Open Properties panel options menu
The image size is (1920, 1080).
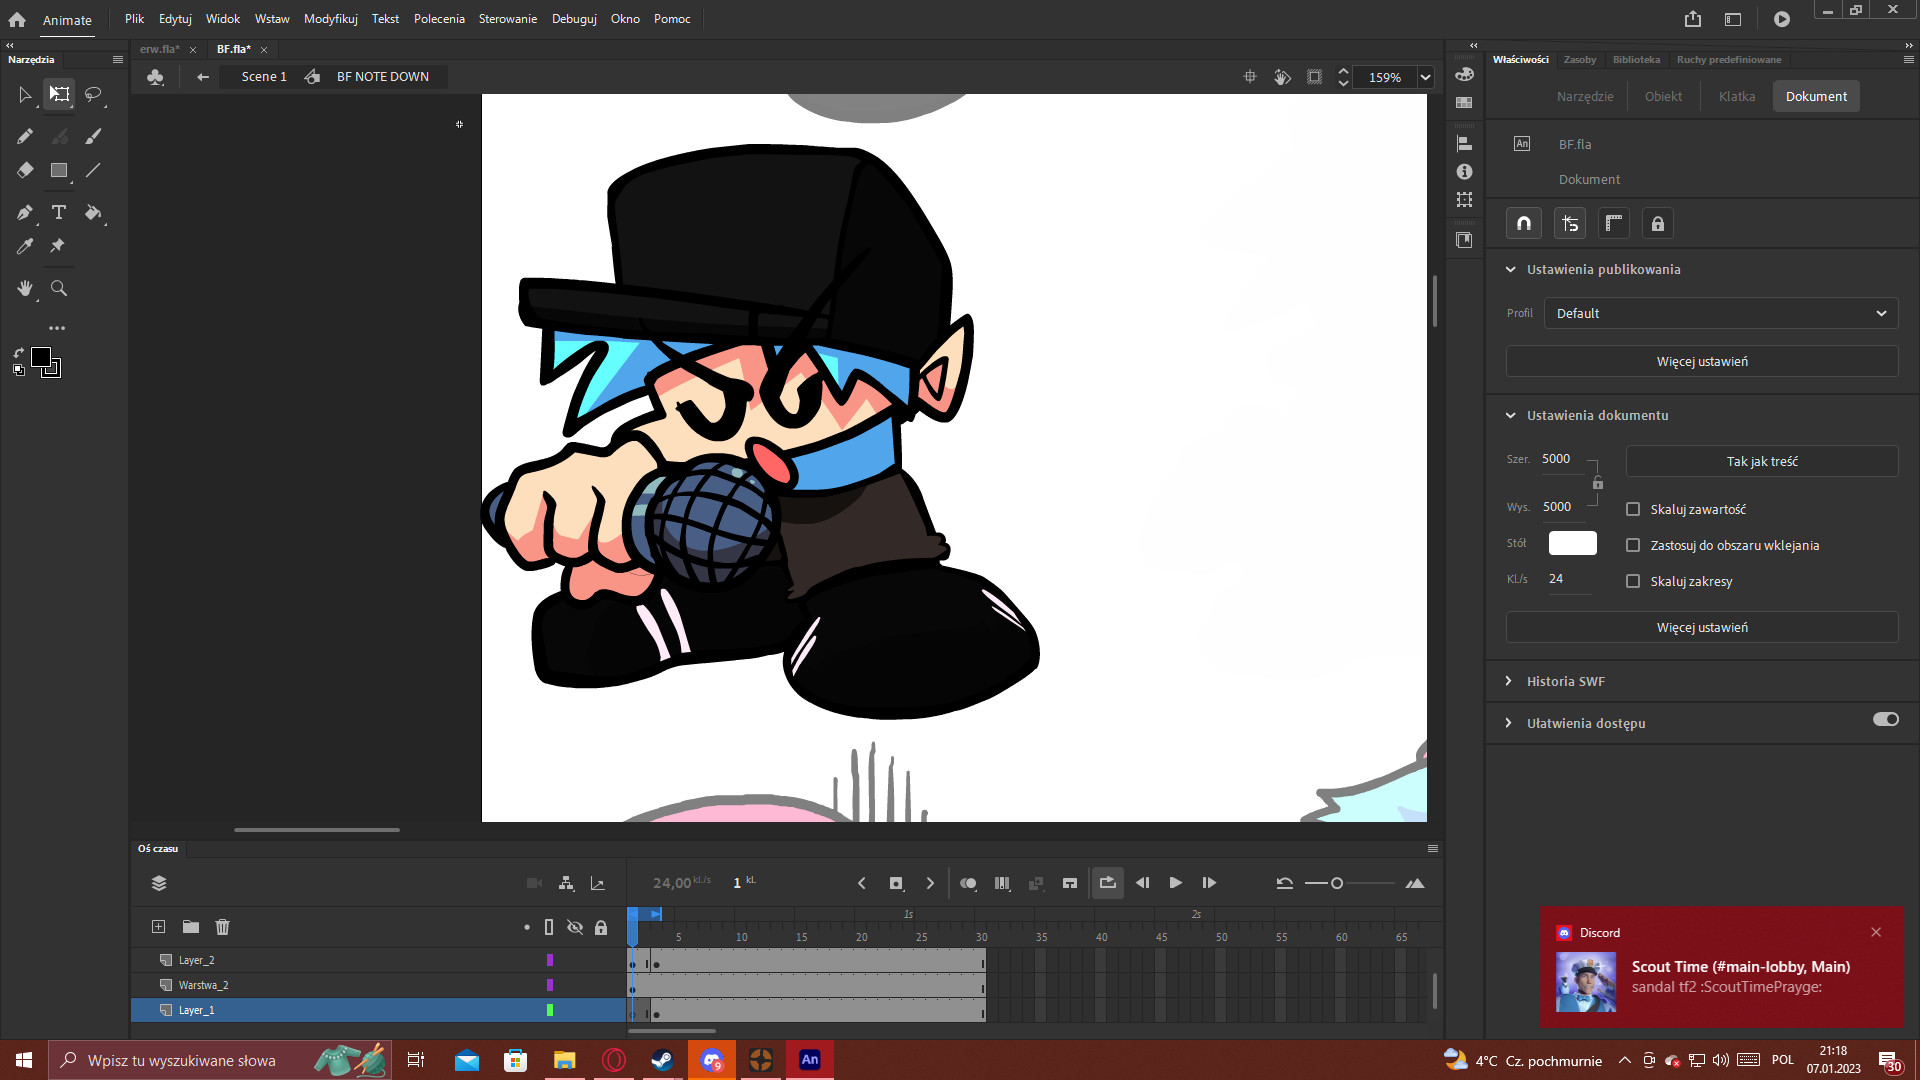click(x=1908, y=60)
